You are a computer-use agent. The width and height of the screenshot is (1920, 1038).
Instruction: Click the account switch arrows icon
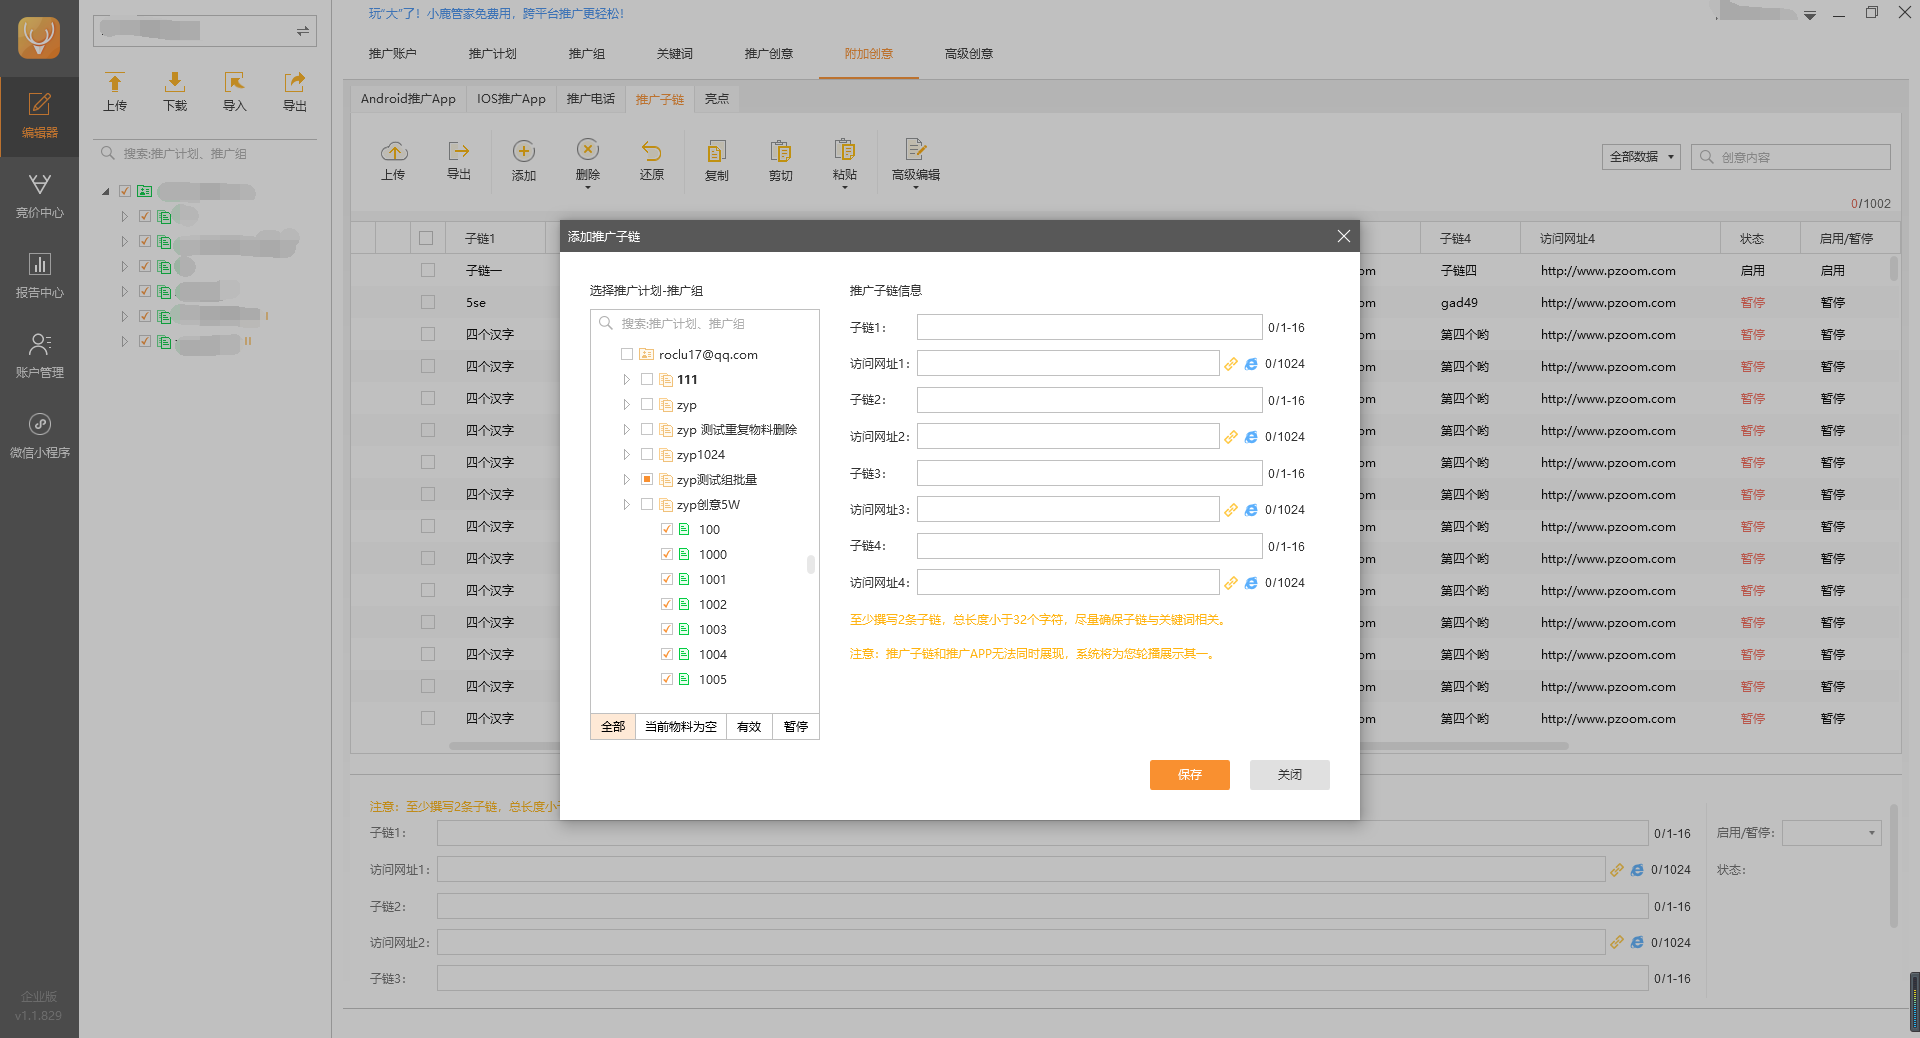point(302,31)
